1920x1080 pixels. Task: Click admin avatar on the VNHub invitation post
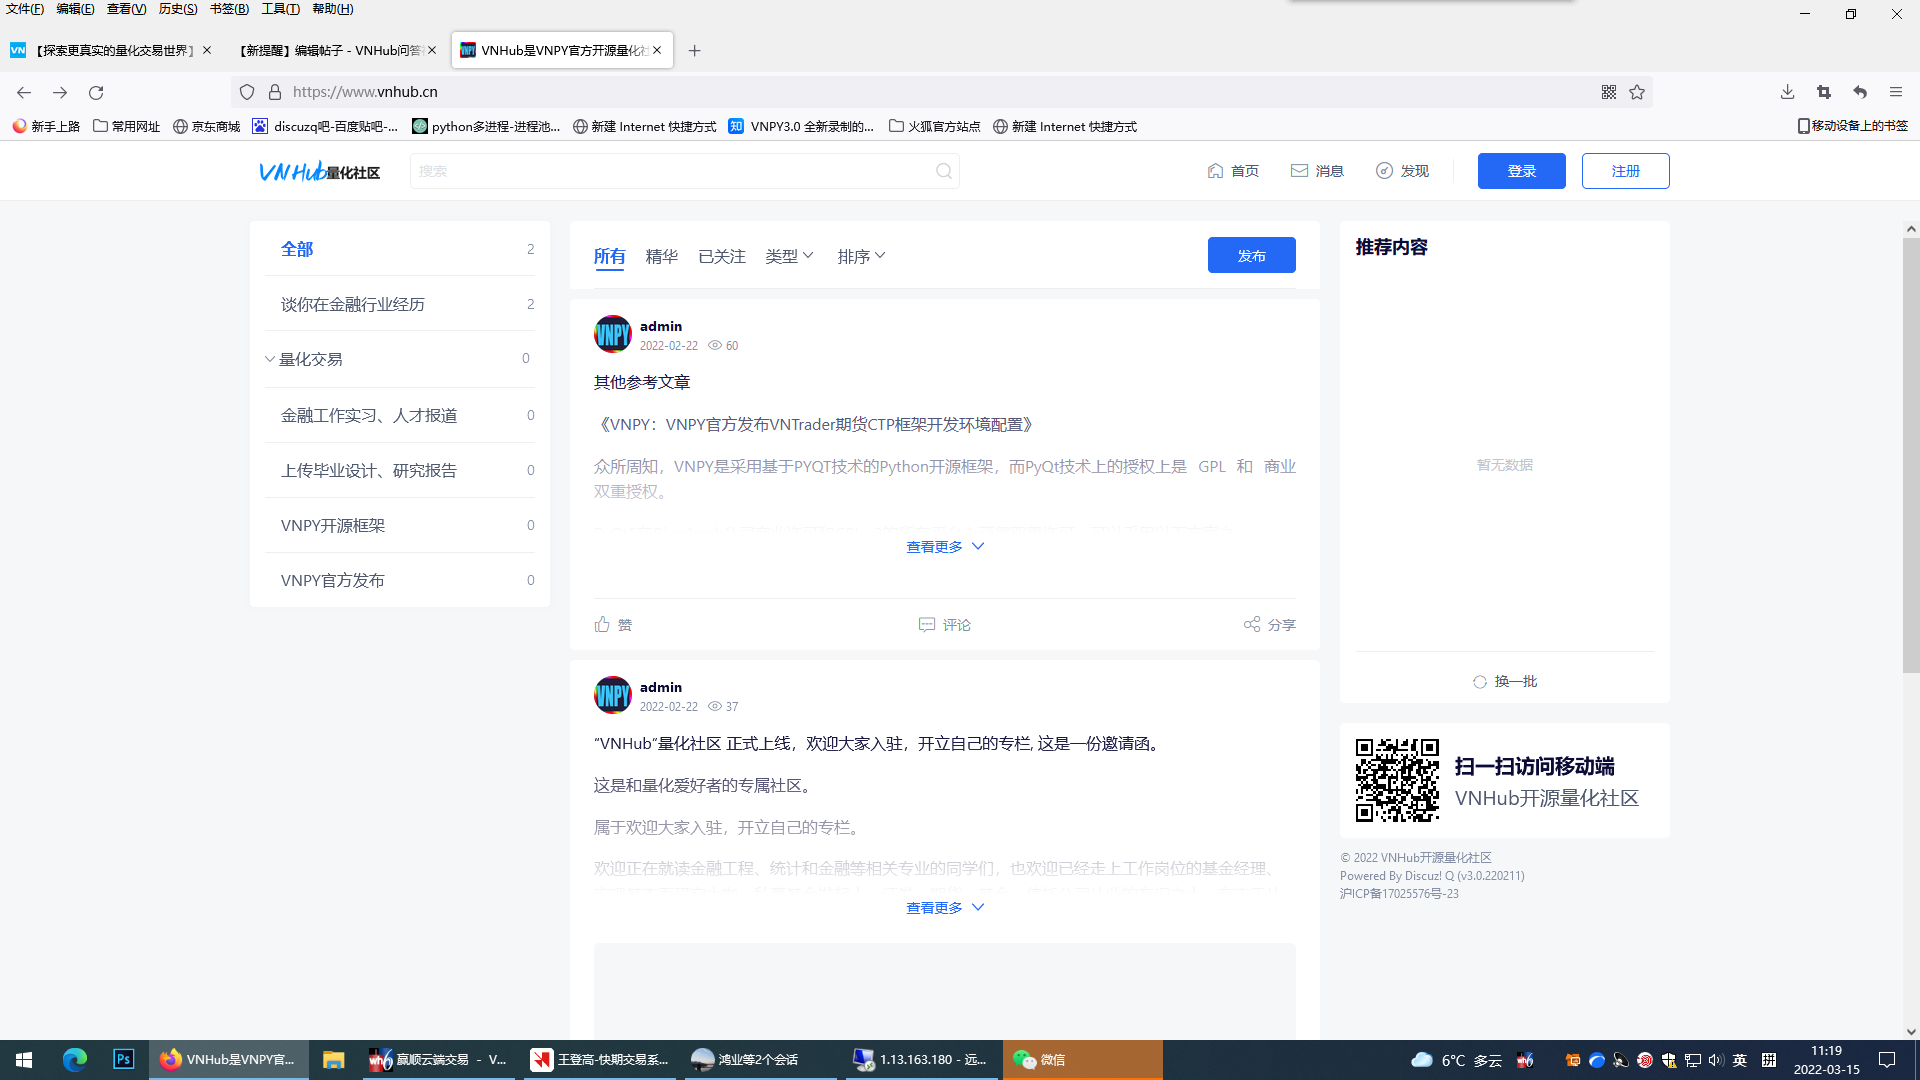[613, 695]
